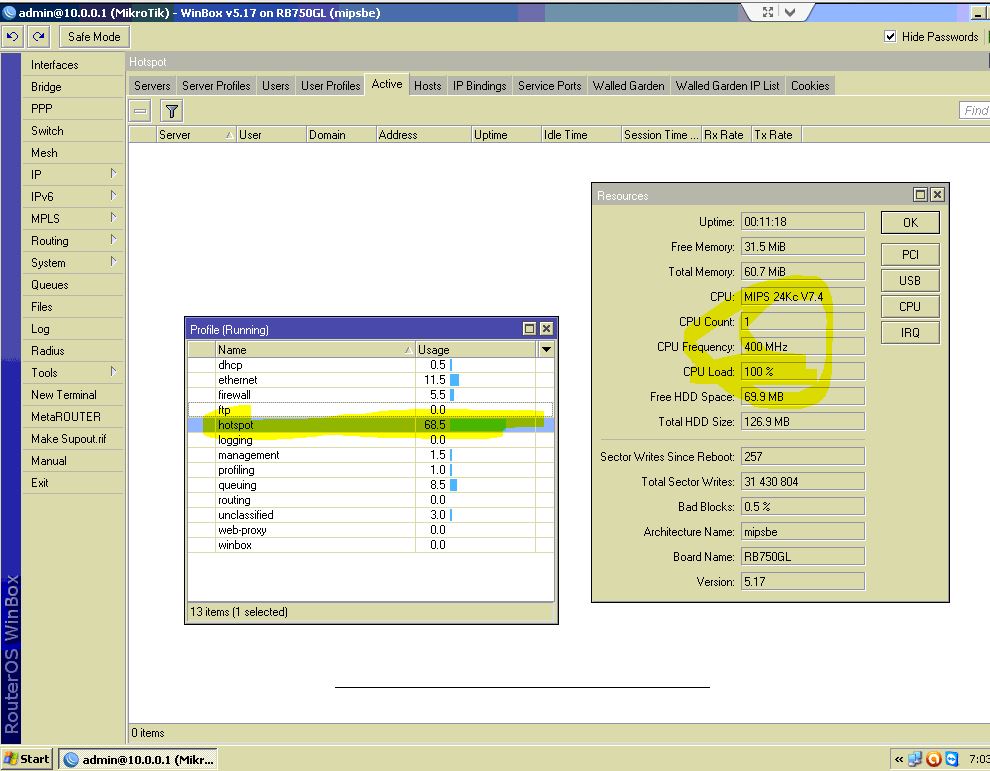Open the Server Profiles tab
The width and height of the screenshot is (990, 771).
[216, 86]
